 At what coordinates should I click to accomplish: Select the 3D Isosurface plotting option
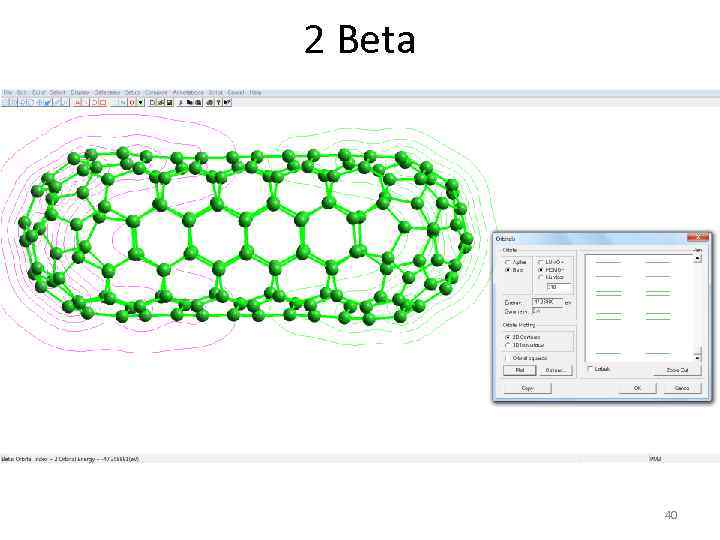point(524,345)
